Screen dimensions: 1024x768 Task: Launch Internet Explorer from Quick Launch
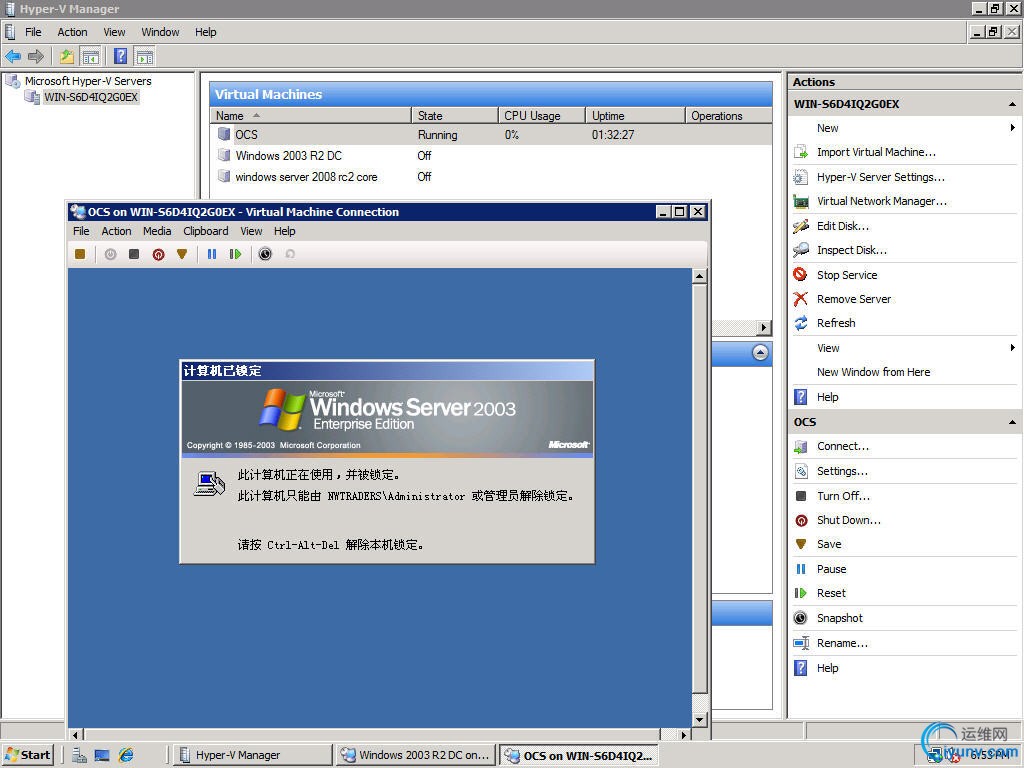tap(126, 755)
